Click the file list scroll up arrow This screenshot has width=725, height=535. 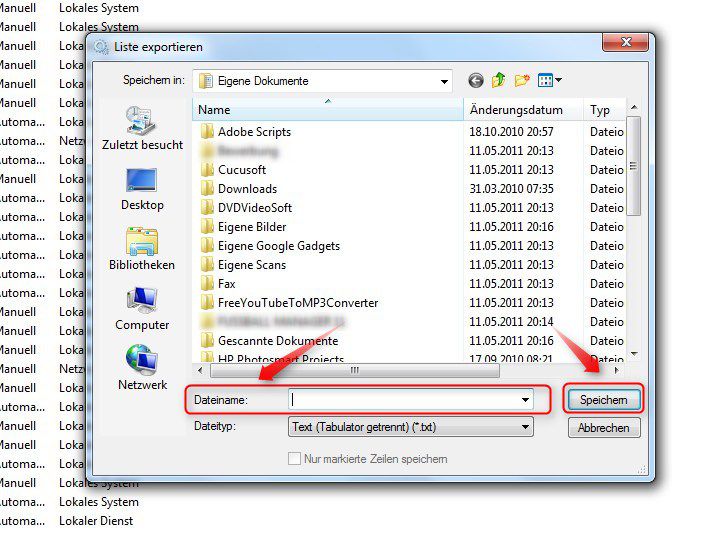coord(634,107)
